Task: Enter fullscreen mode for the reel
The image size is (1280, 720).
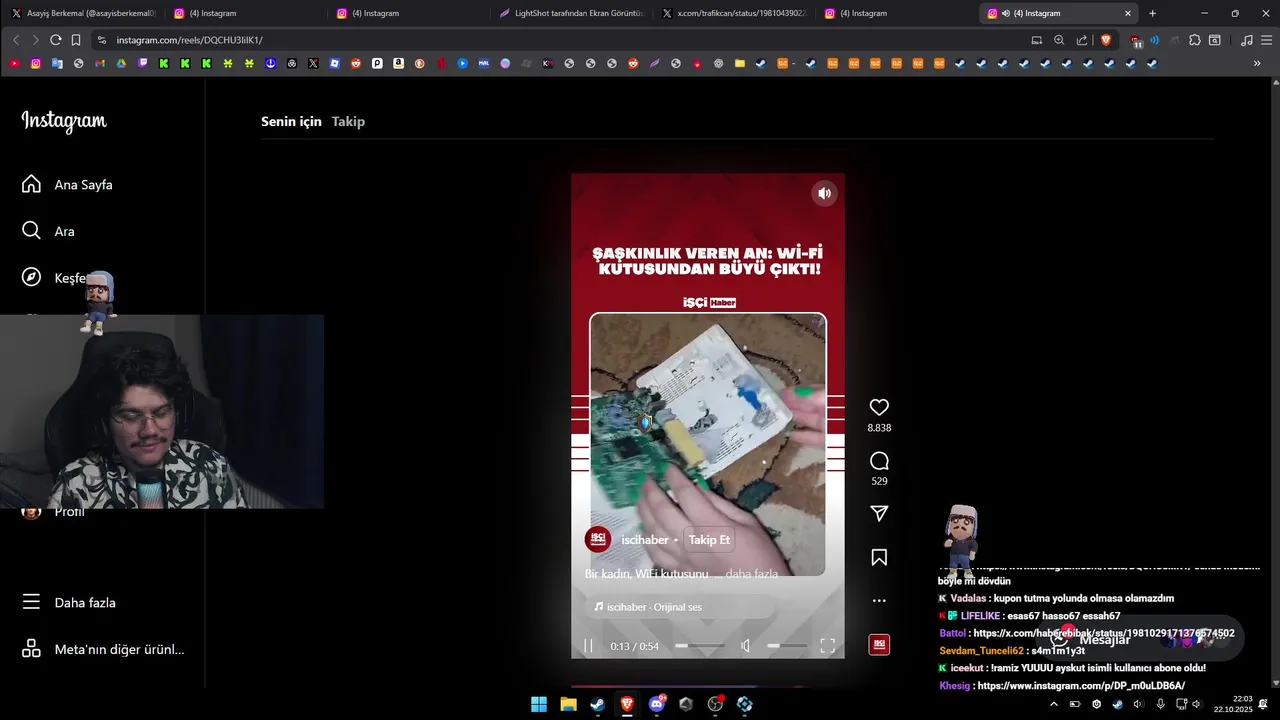Action: 828,646
